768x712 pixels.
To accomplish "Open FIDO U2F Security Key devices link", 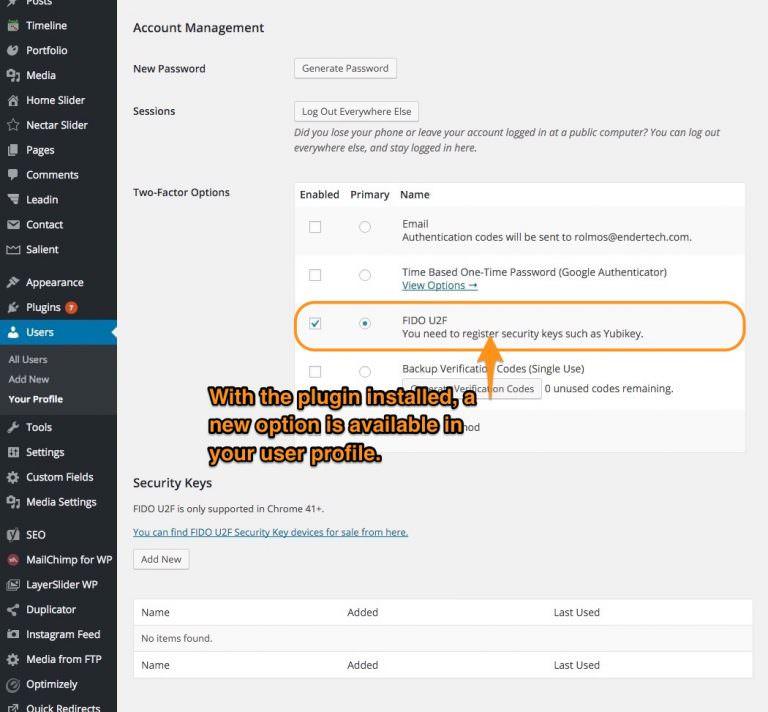I will pos(270,532).
